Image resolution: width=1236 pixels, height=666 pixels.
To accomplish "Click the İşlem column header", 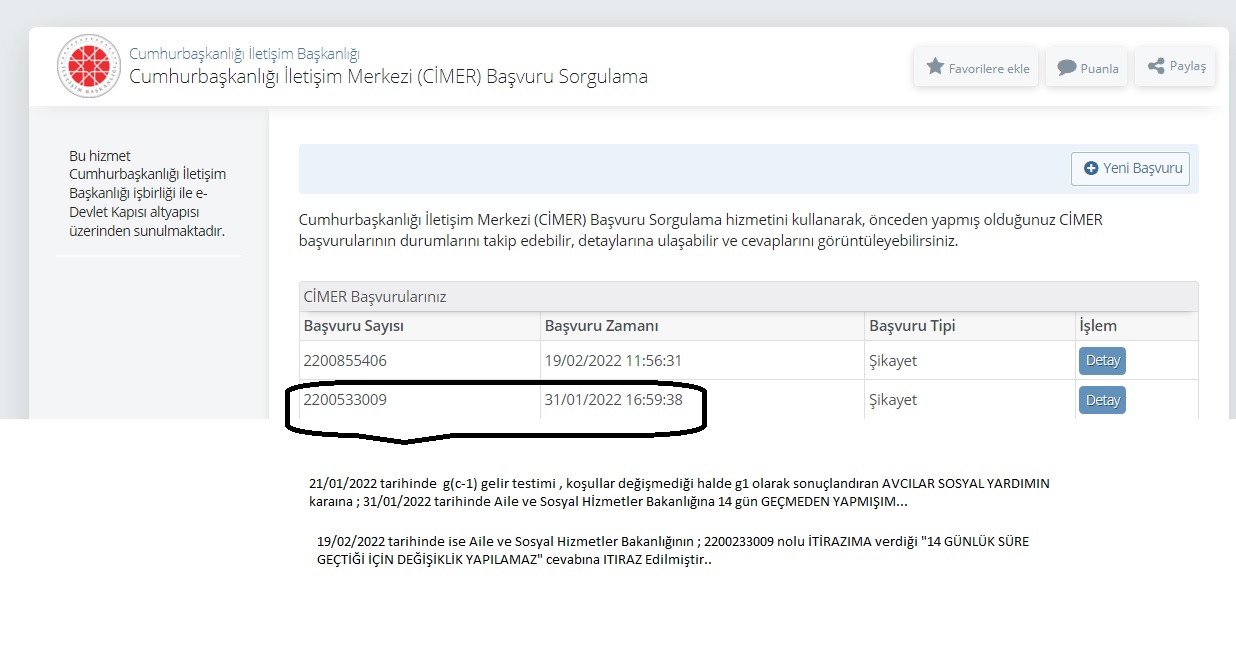I will [x=1097, y=326].
